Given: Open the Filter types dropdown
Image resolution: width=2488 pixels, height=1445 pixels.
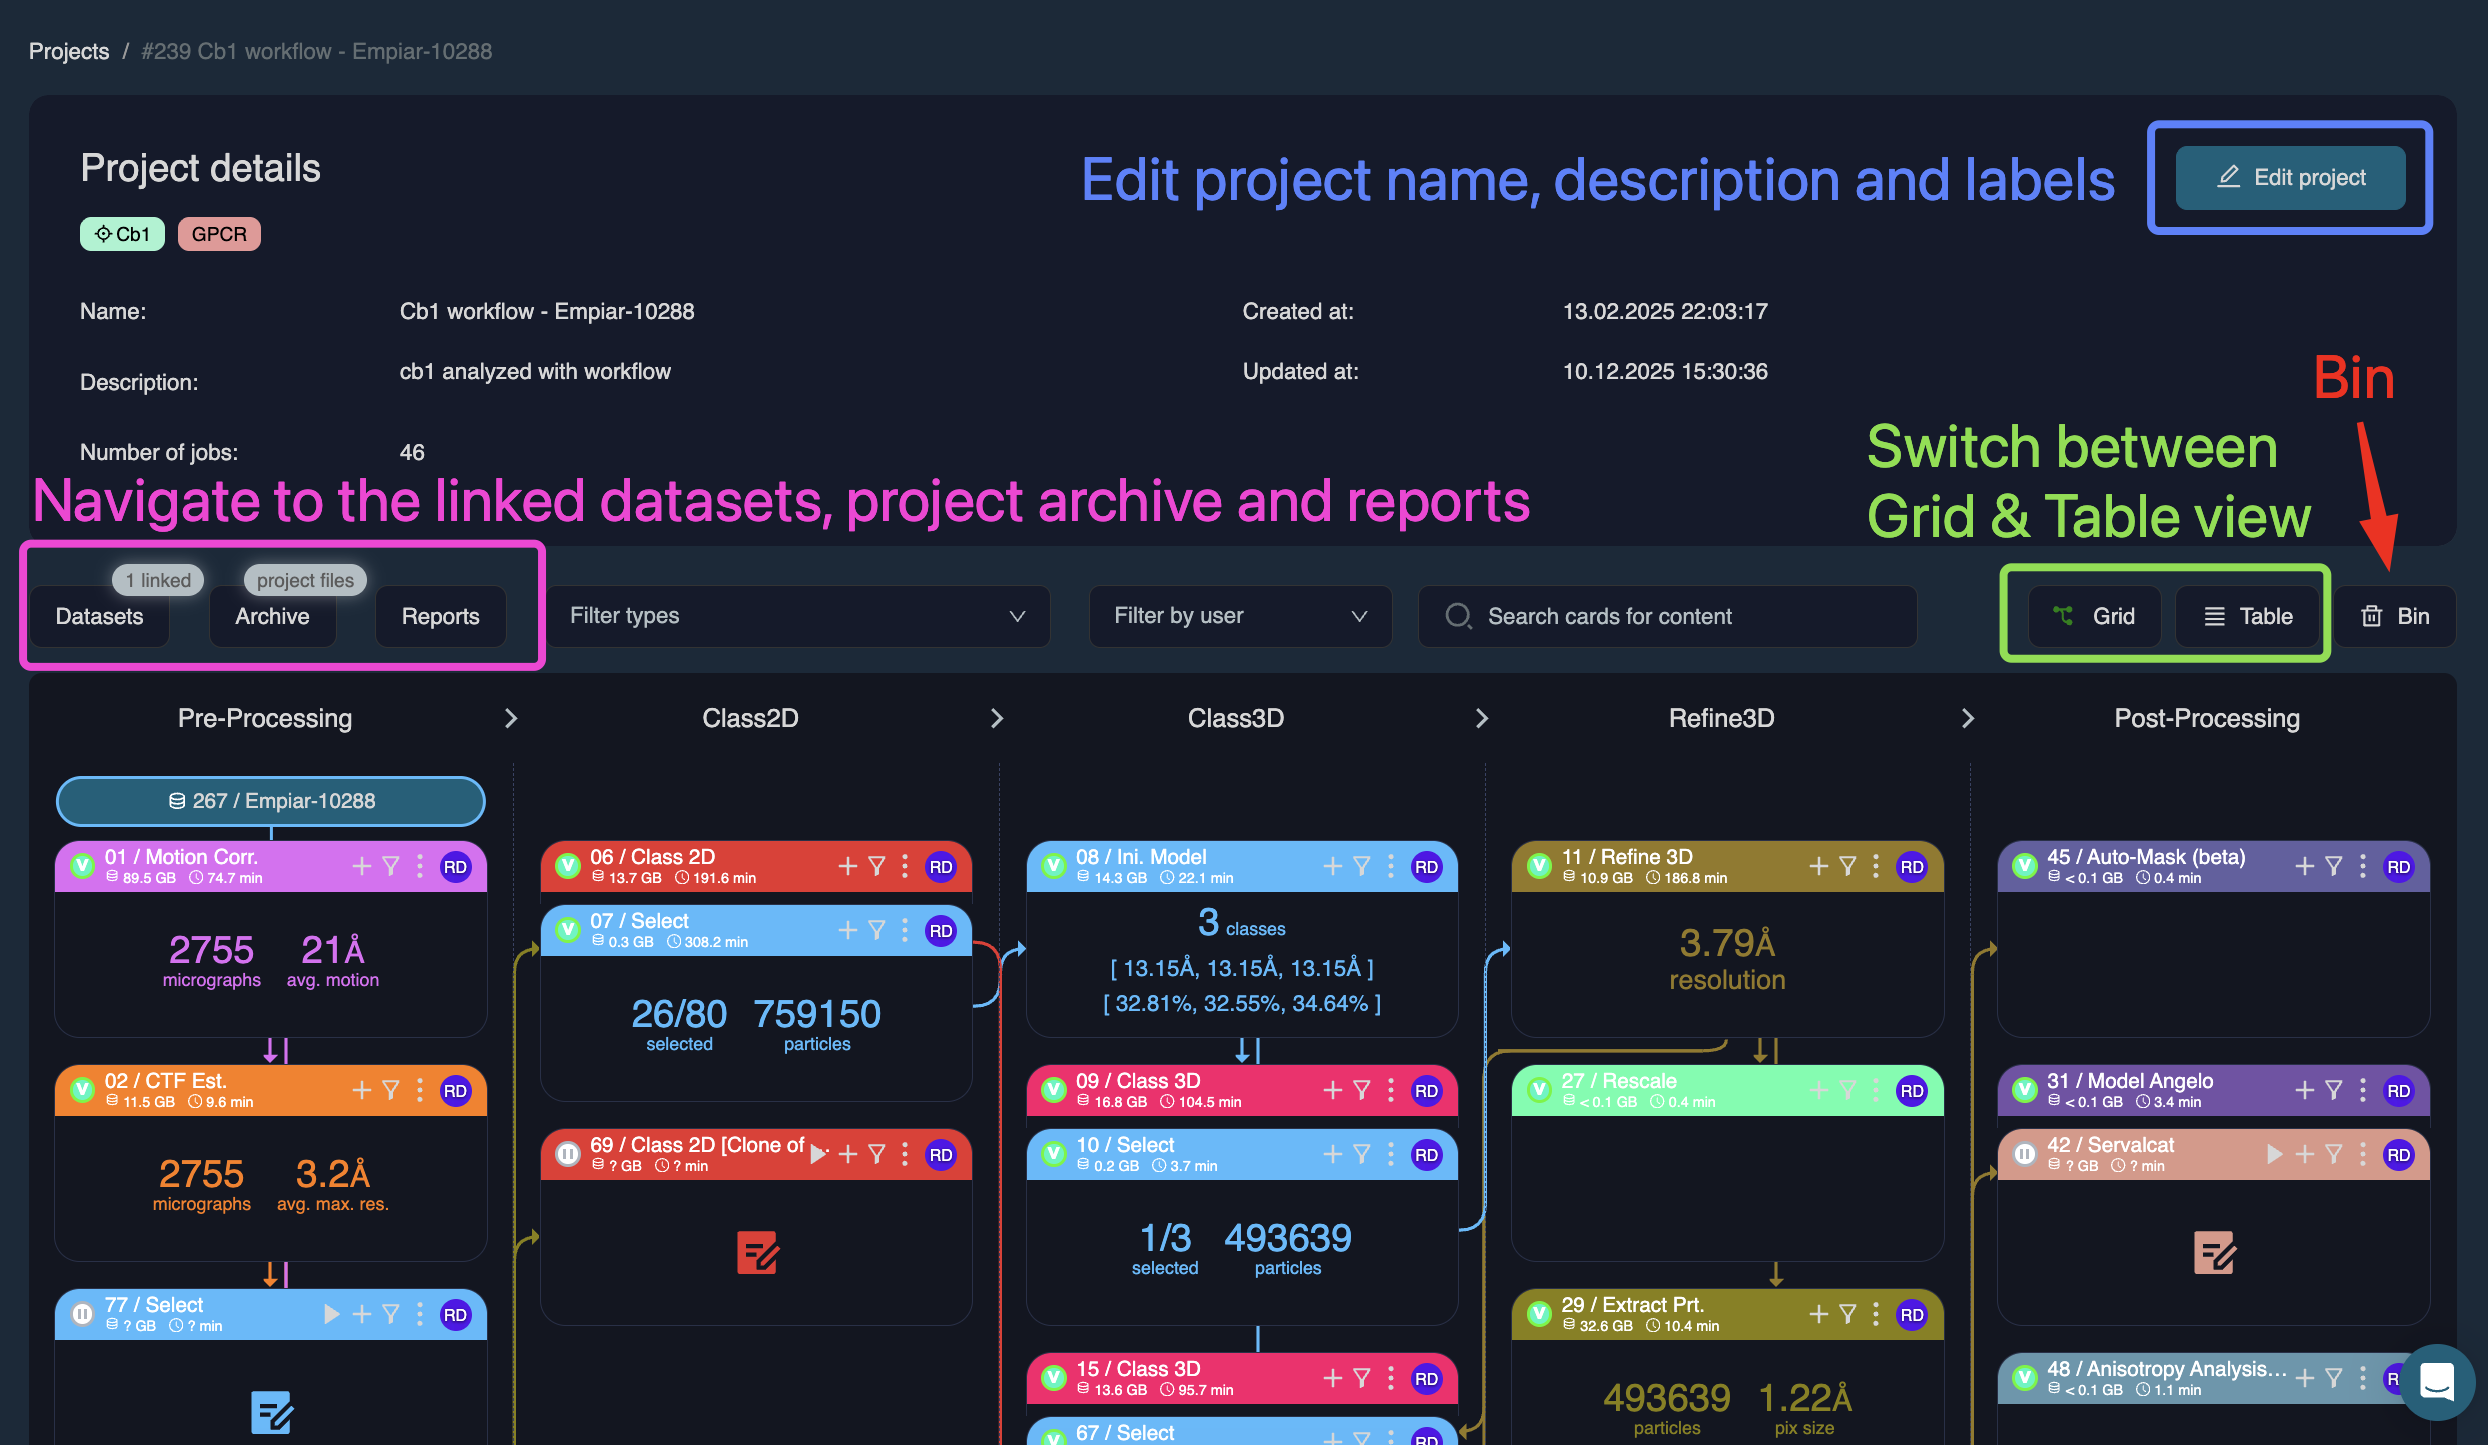Looking at the screenshot, I should pos(797,616).
